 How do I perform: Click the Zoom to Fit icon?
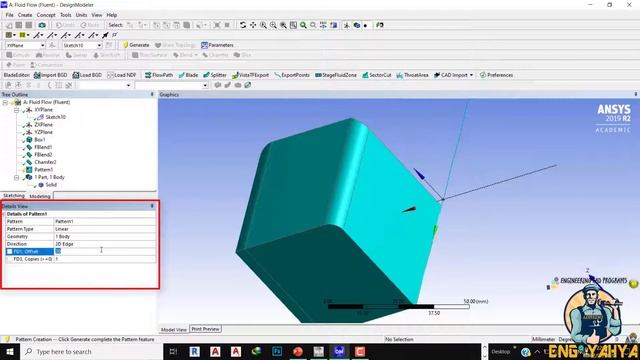click(x=283, y=25)
